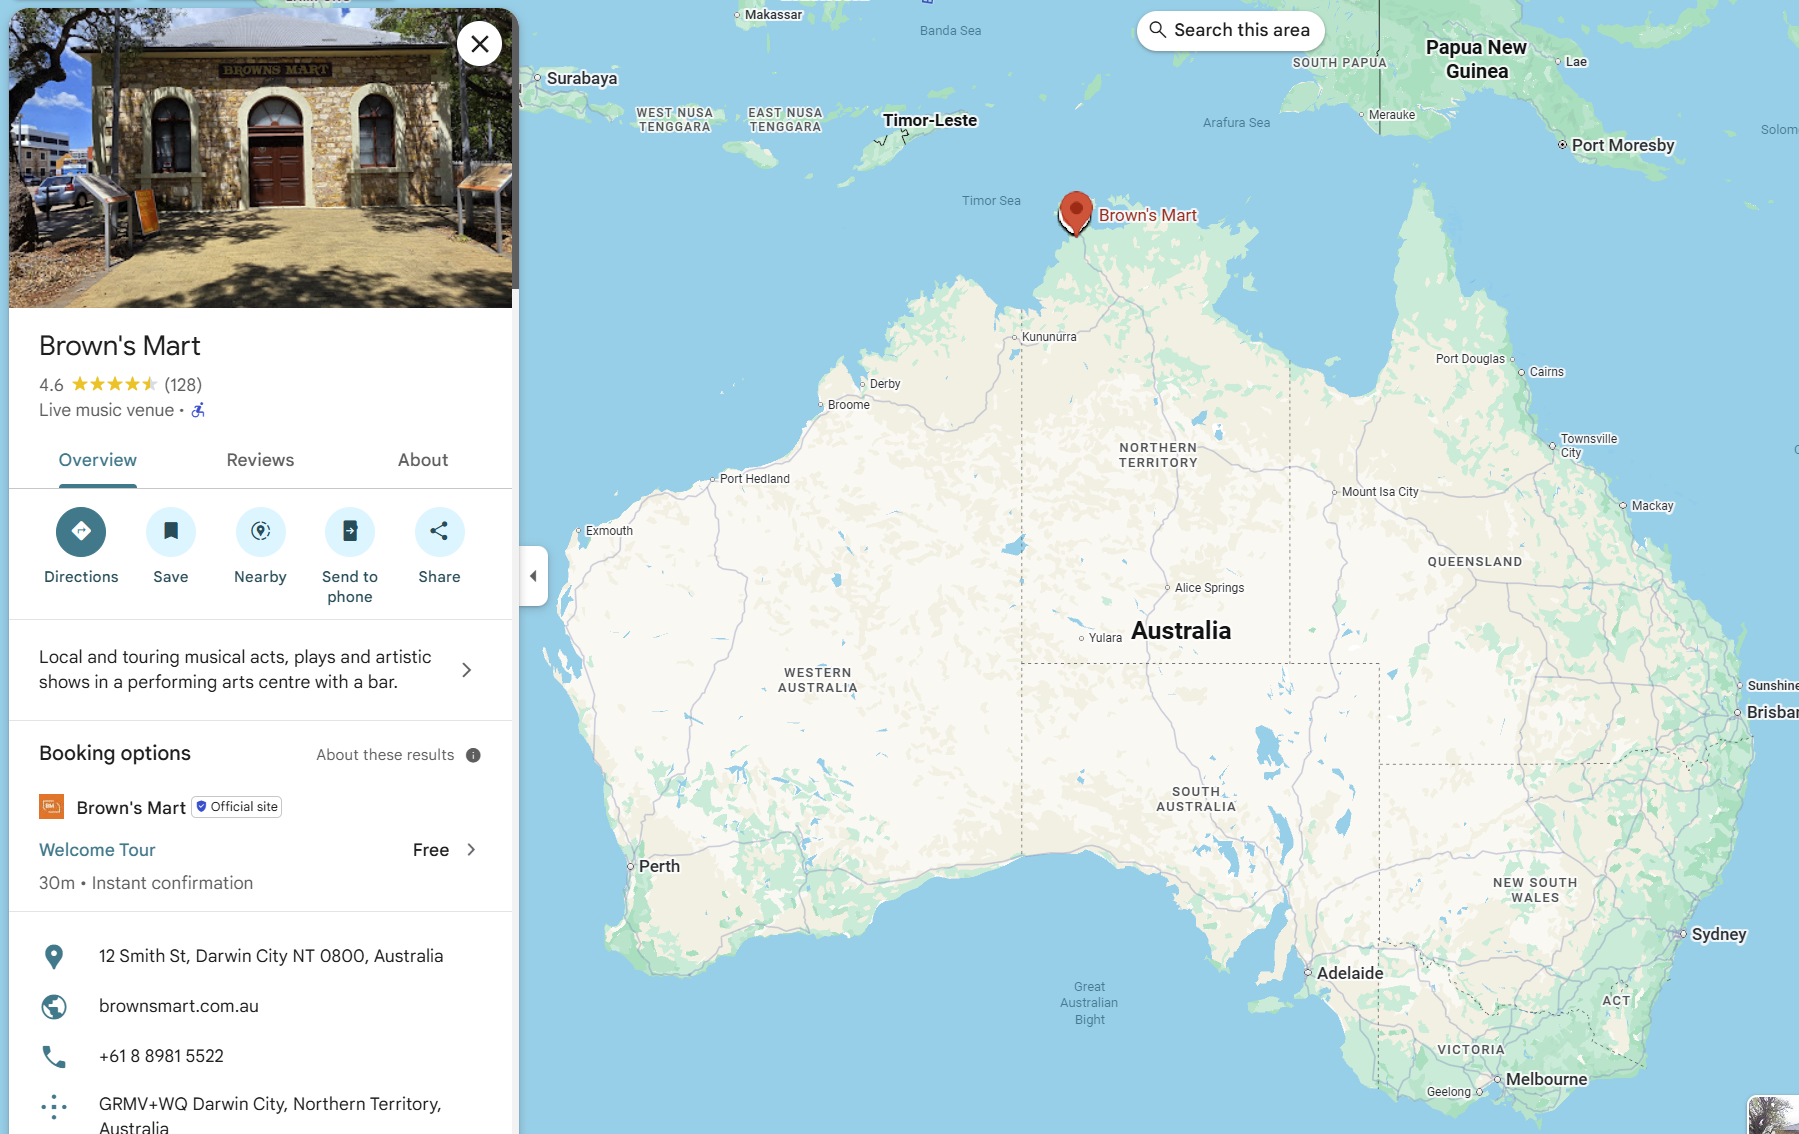Click the phone number +61 8 8981 5522
Viewport: 1799px width, 1134px height.
point(161,1056)
